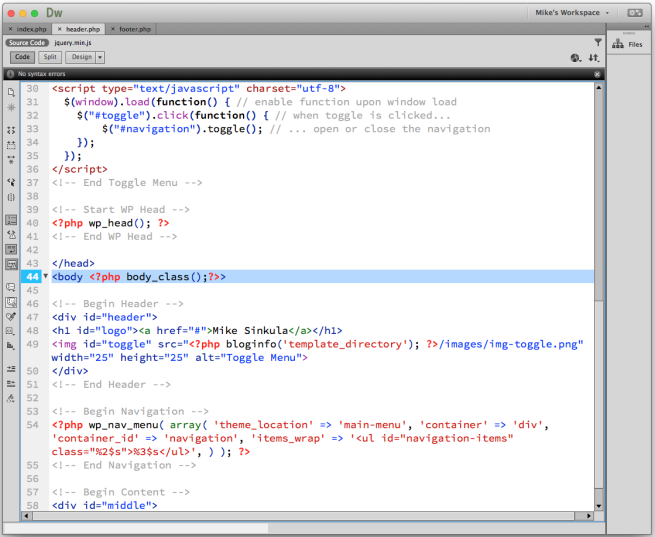Dismiss the No syntax errors info bar
This screenshot has width=655, height=537.
pyautogui.click(x=597, y=74)
